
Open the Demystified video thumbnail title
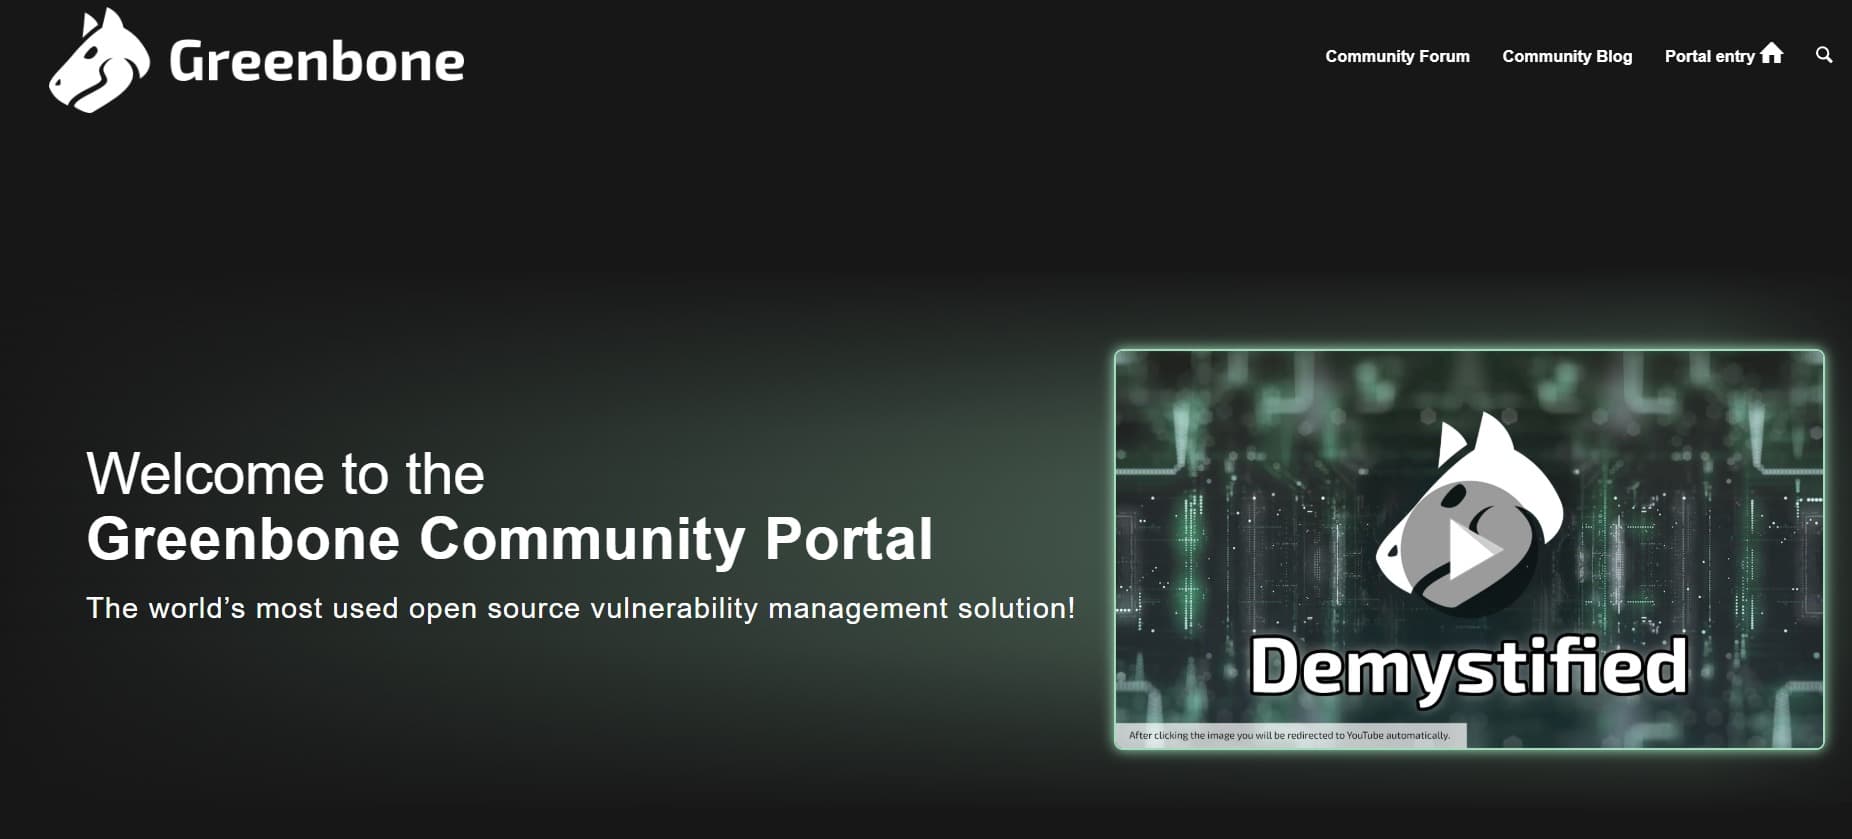coord(1468,667)
